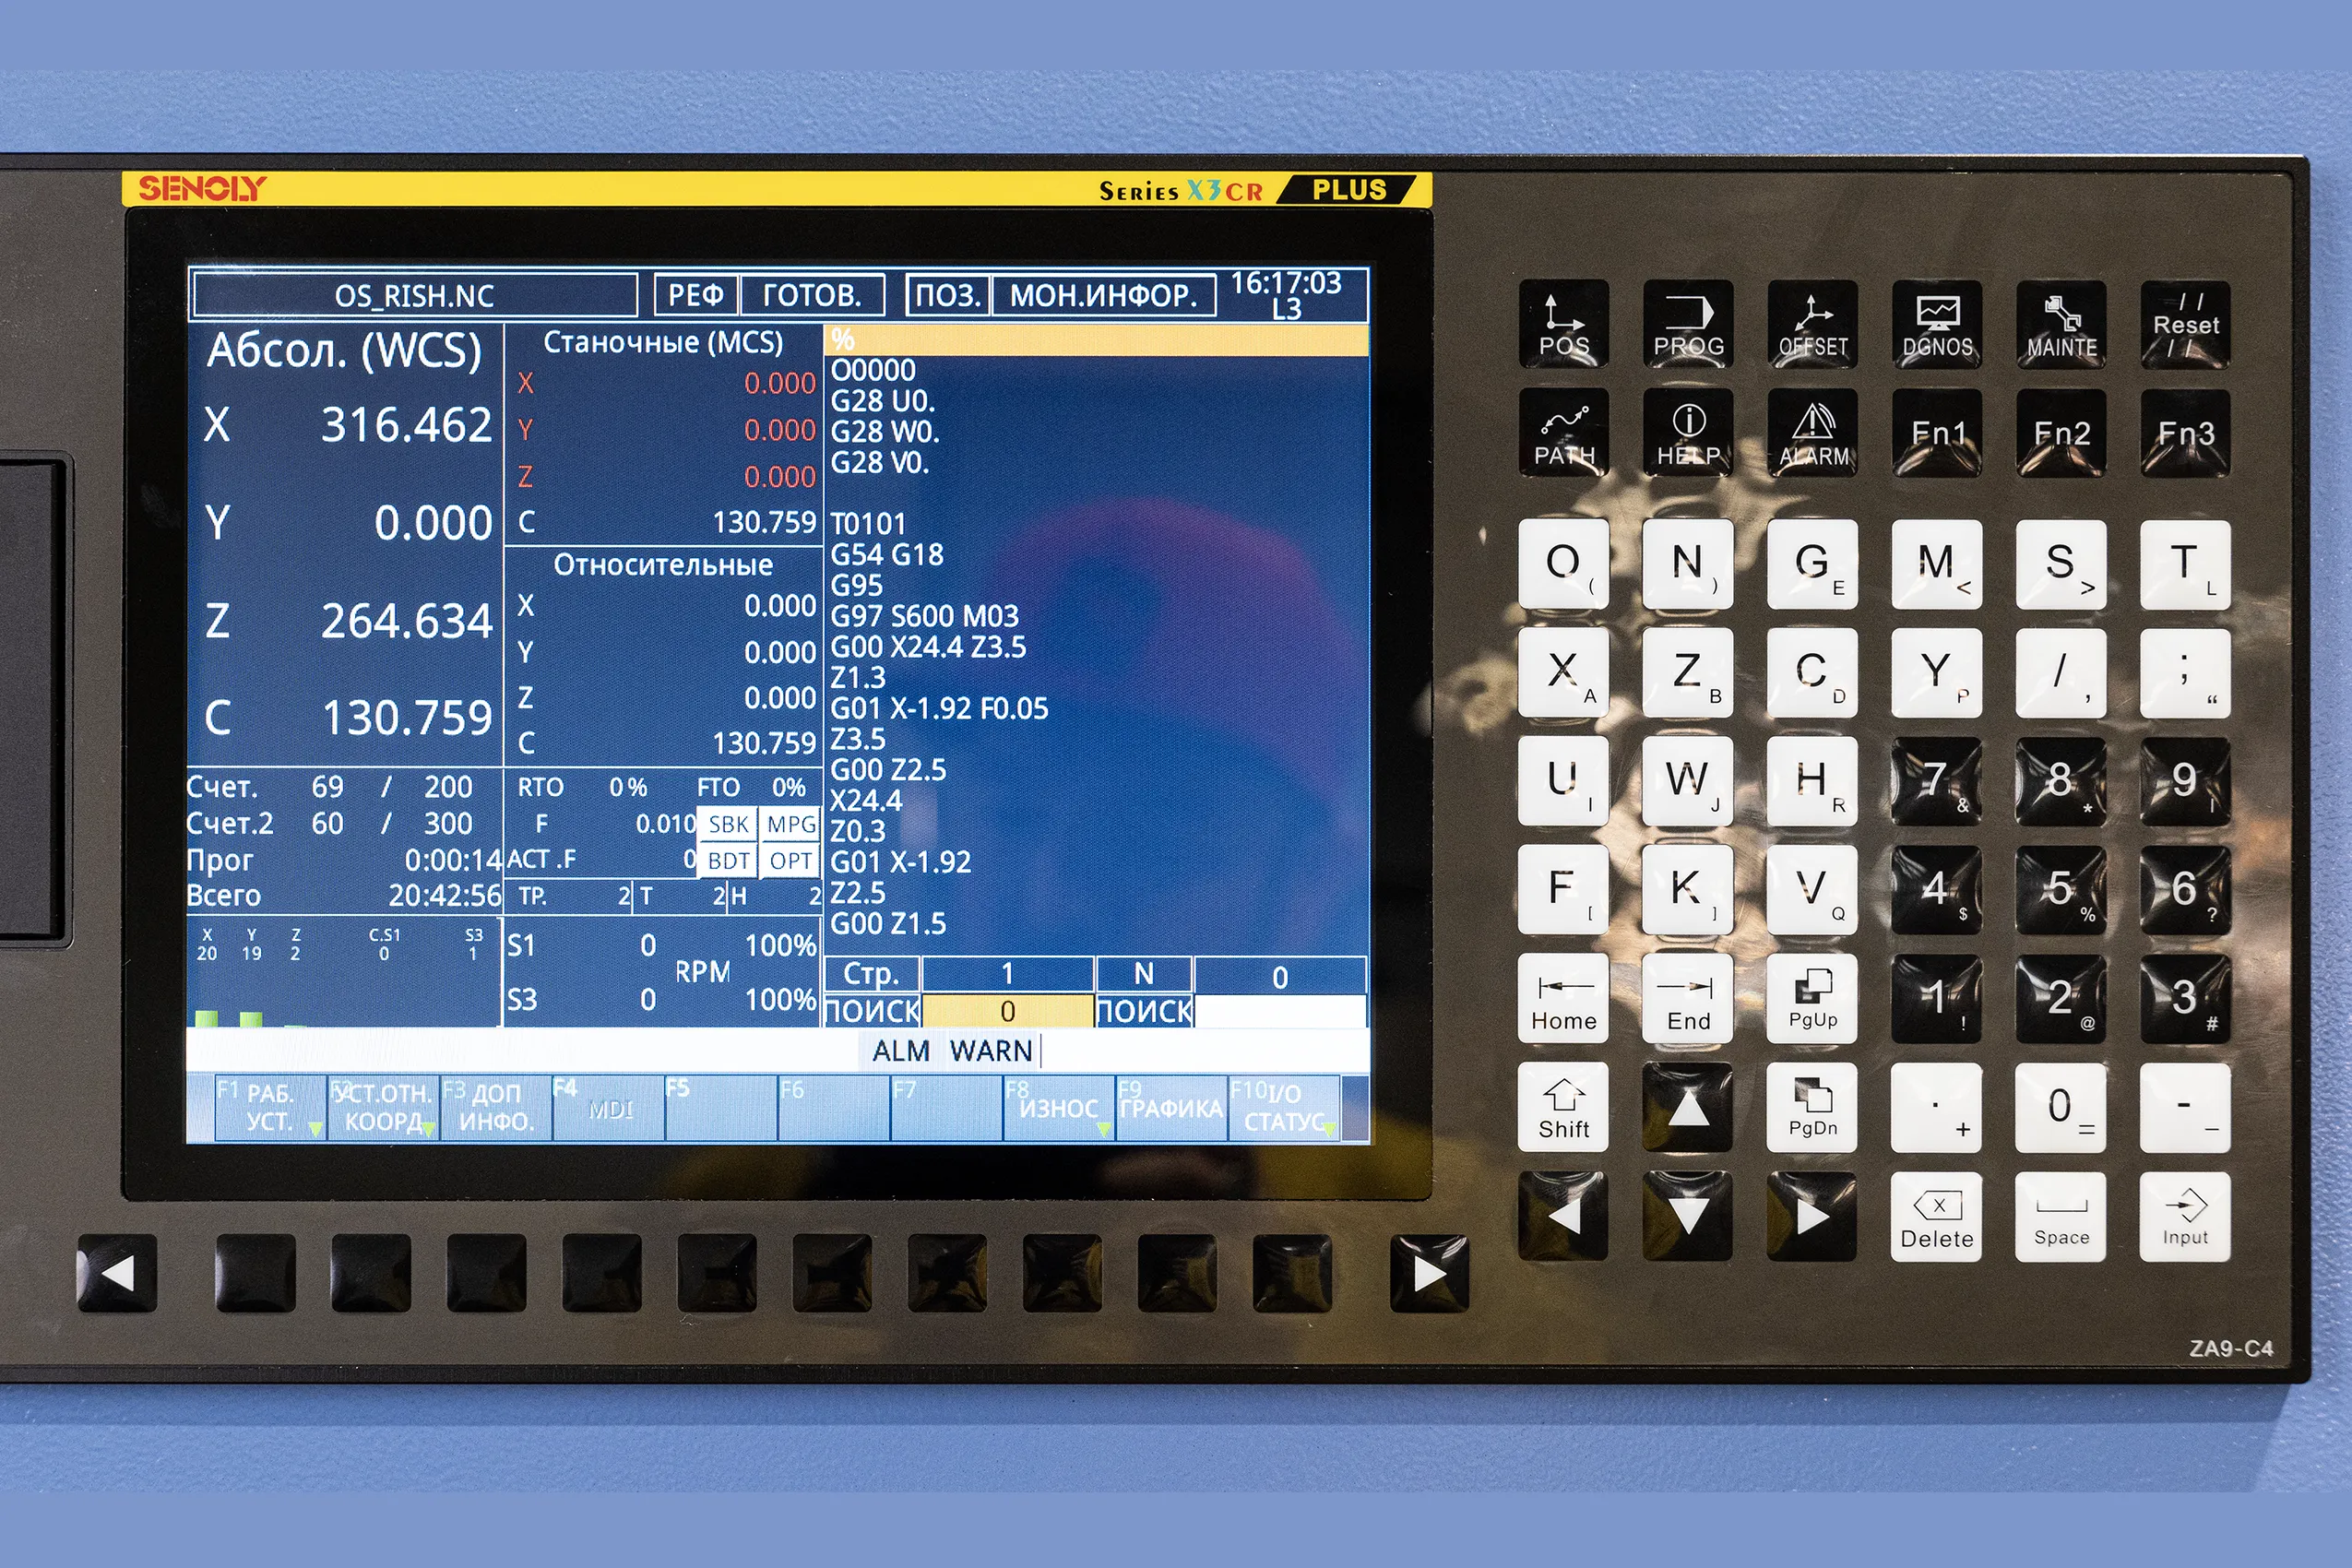2352x1568 pixels.
Task: Toggle the BDT block delete indicator
Action: coord(727,860)
